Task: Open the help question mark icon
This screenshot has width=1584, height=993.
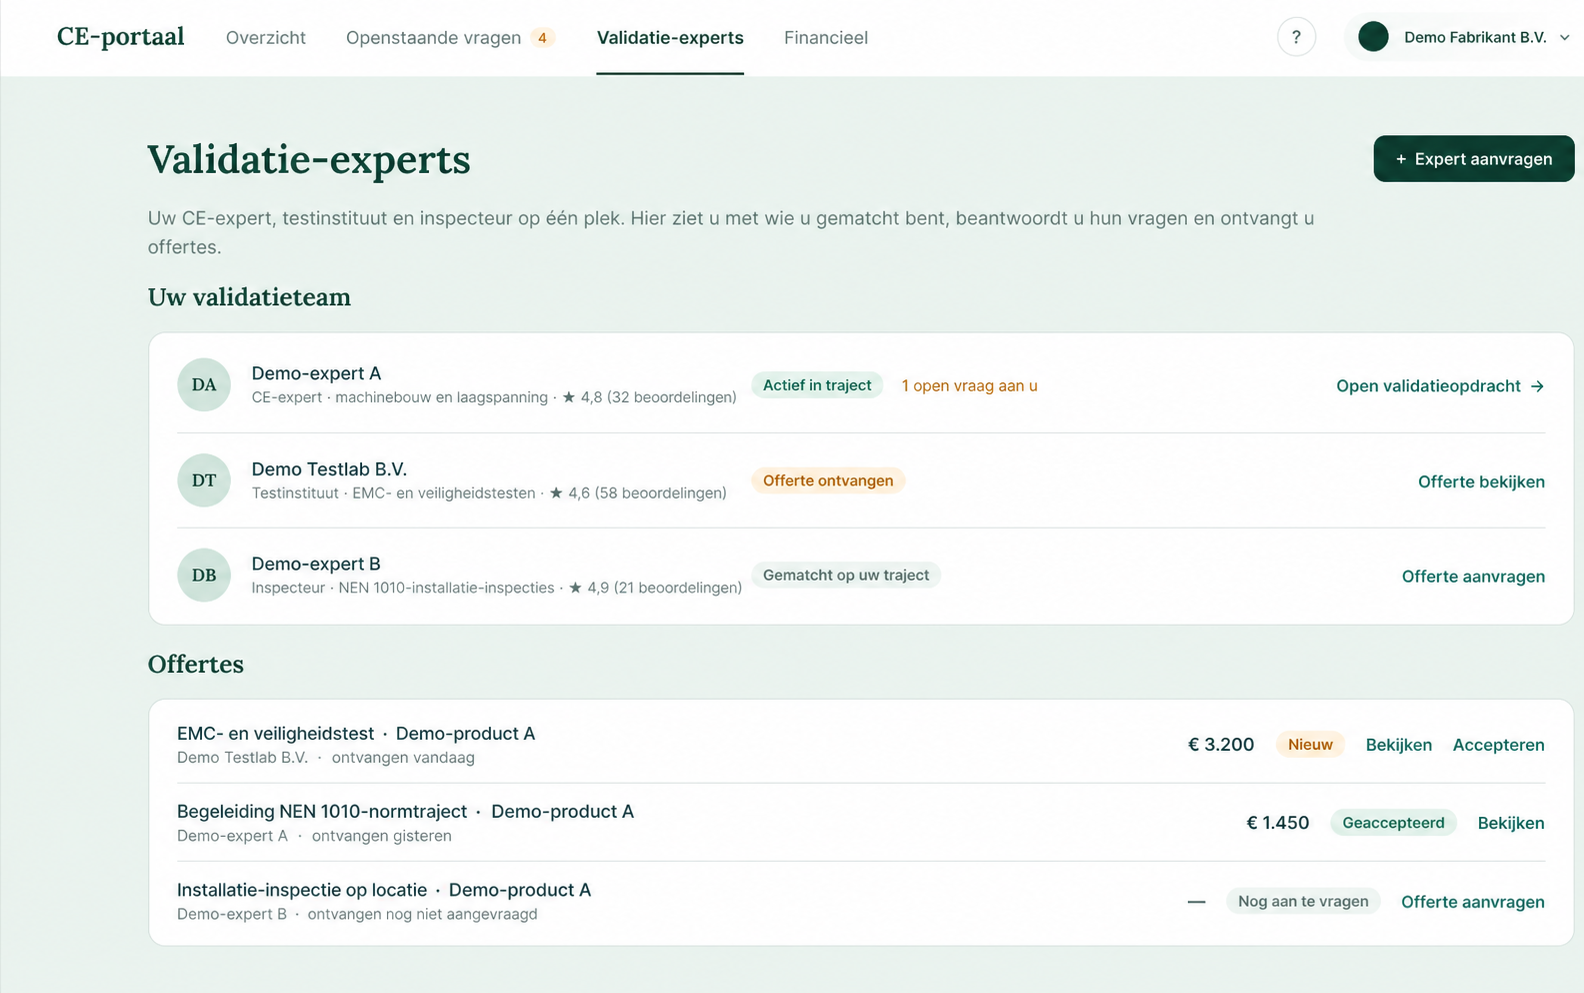Action: [x=1296, y=37]
